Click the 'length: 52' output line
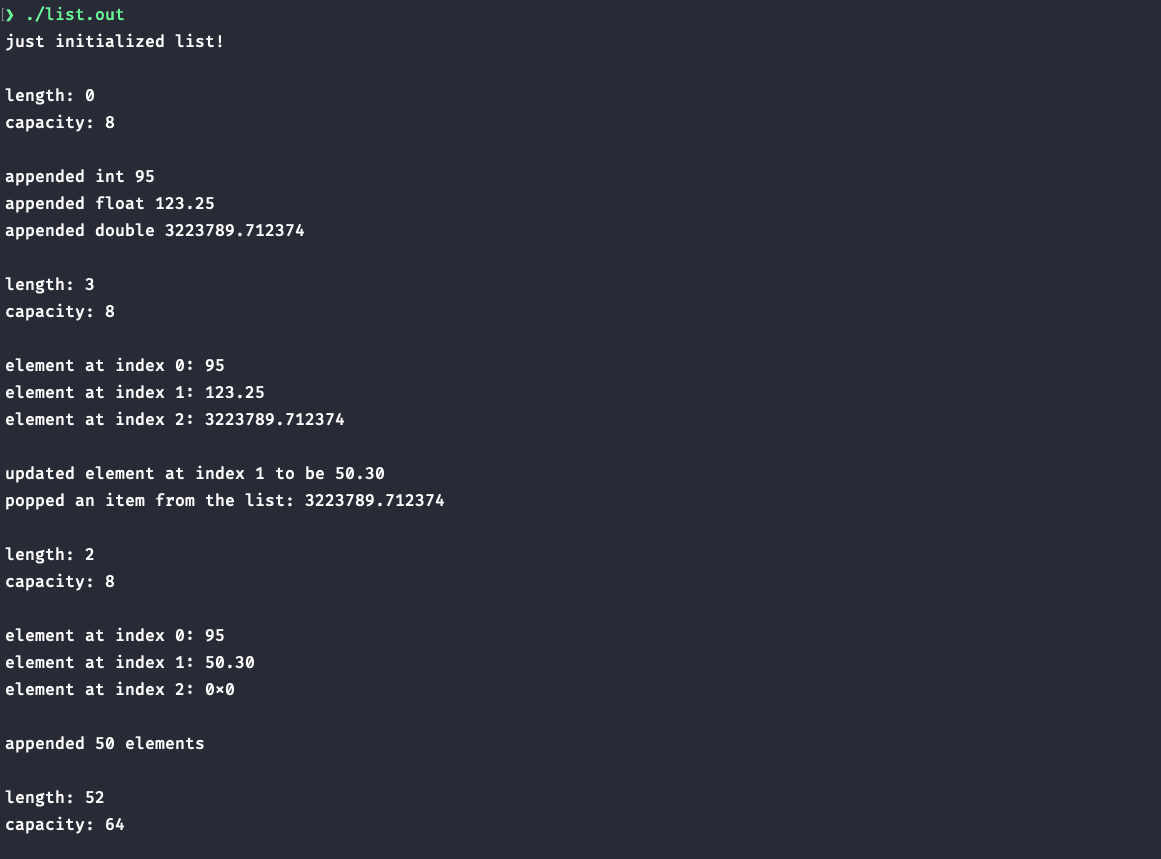 click(x=55, y=798)
